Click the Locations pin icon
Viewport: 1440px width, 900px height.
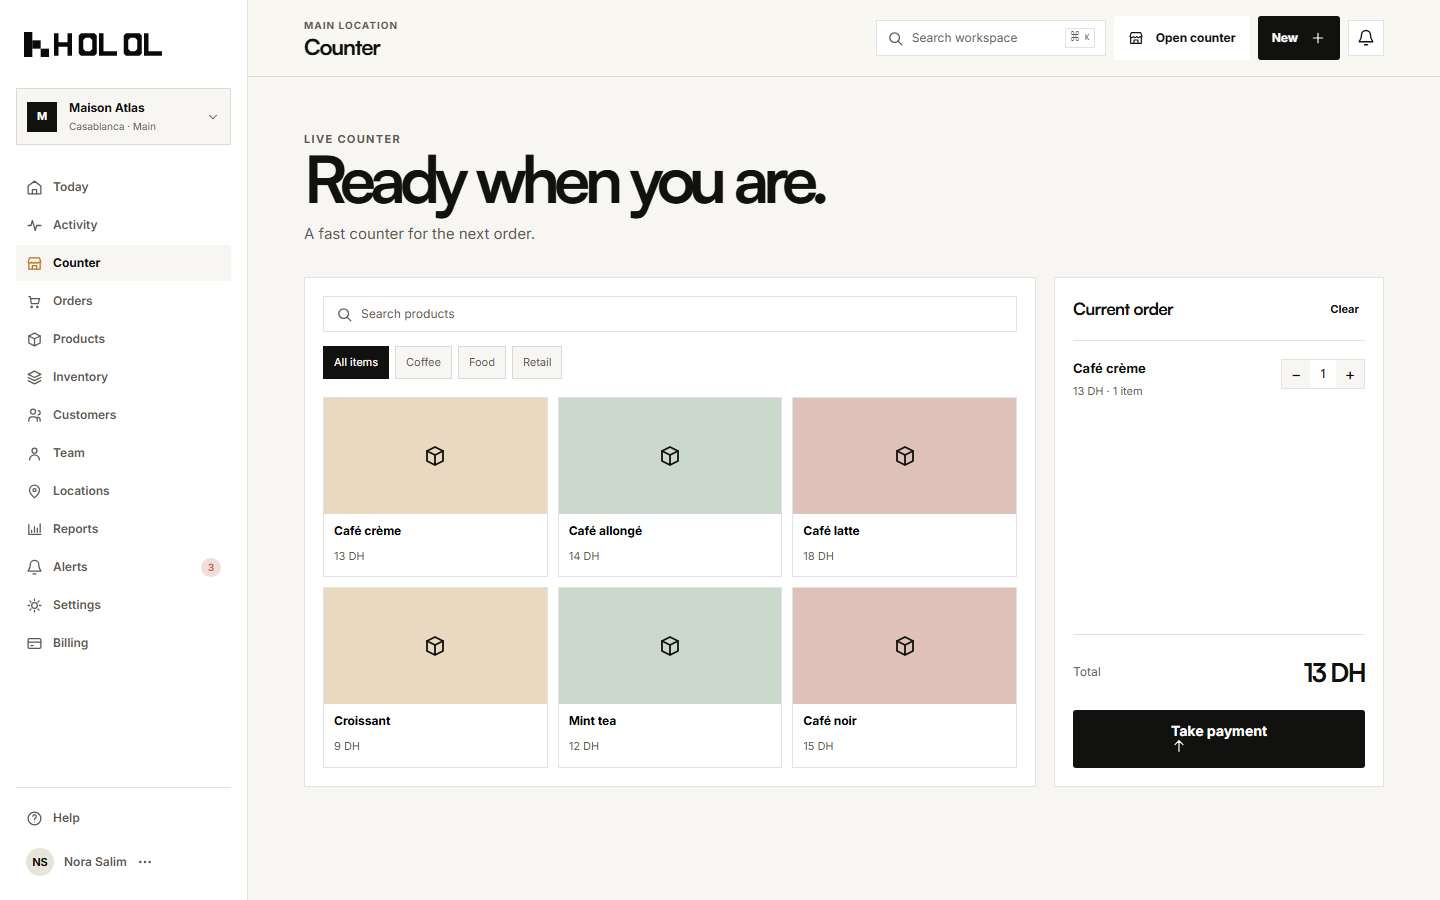[35, 491]
